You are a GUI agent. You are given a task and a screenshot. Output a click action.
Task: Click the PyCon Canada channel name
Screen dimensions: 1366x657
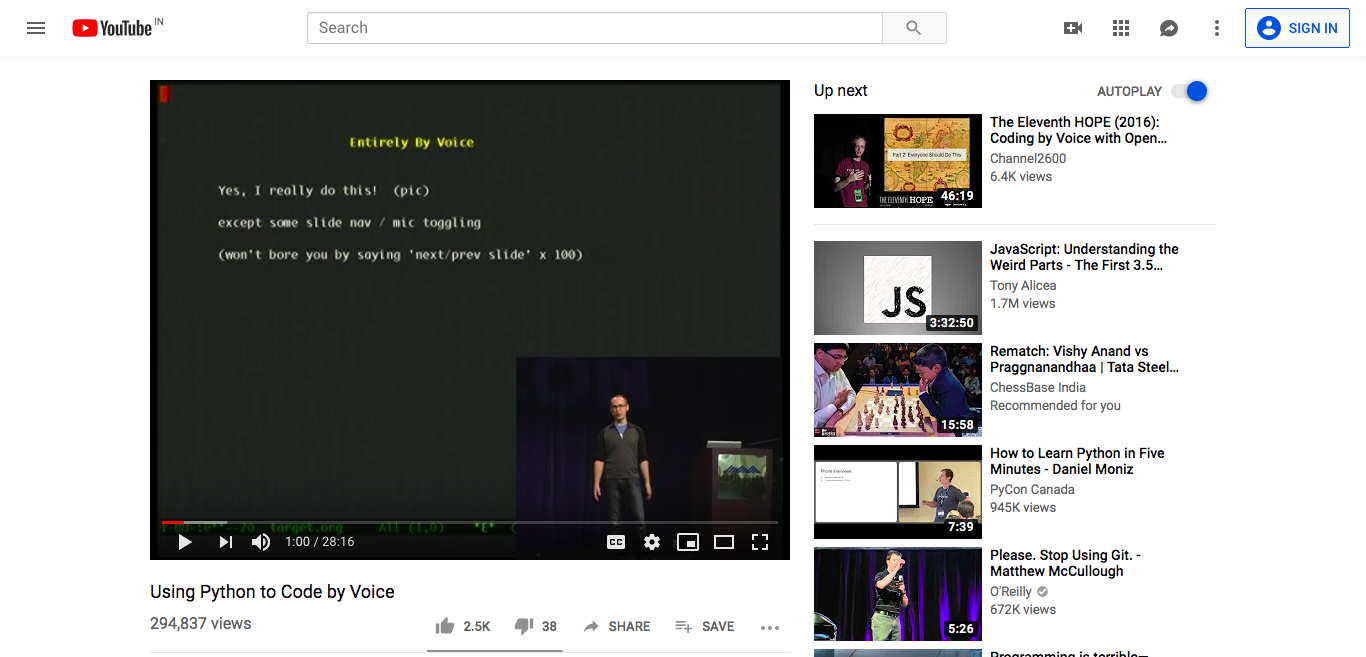pyautogui.click(x=1032, y=490)
